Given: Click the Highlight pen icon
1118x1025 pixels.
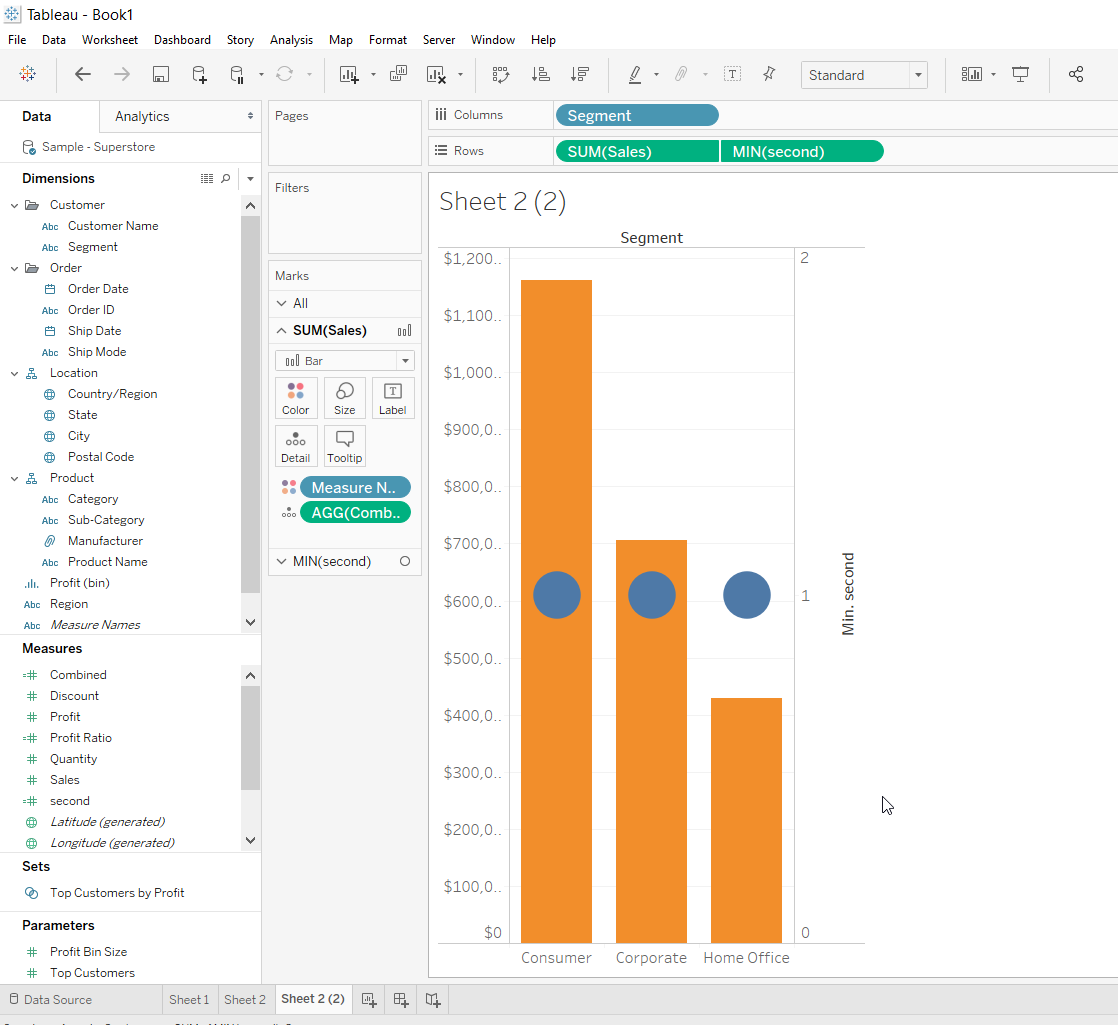Looking at the screenshot, I should point(635,74).
